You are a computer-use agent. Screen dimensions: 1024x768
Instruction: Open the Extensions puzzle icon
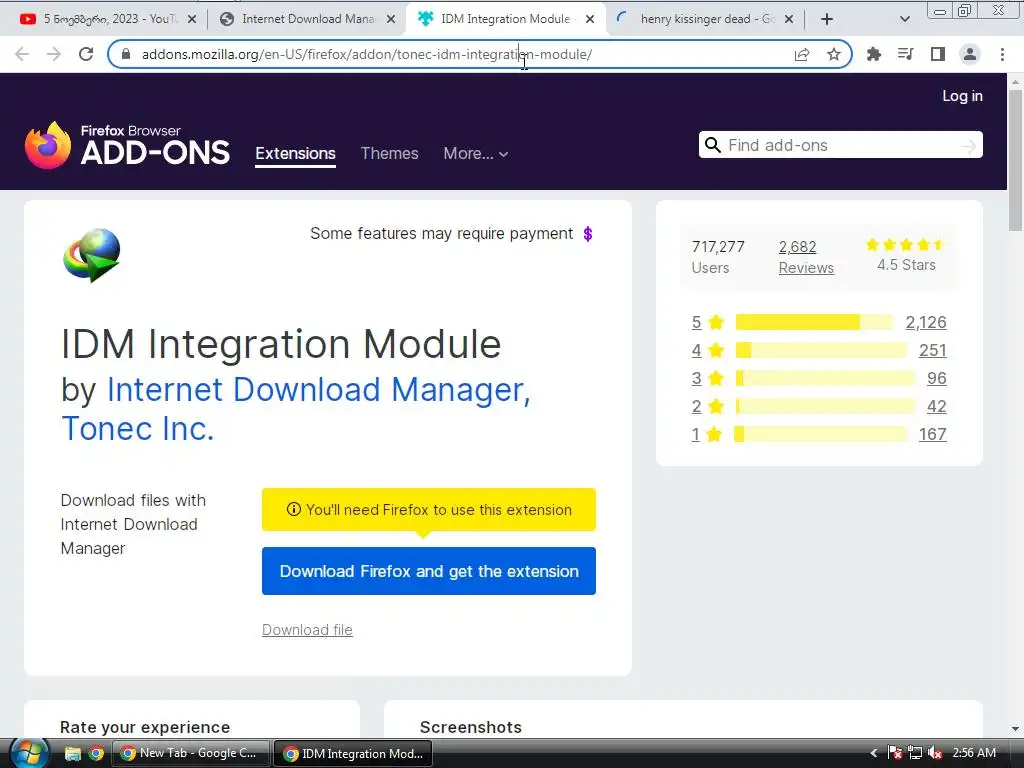coord(874,54)
